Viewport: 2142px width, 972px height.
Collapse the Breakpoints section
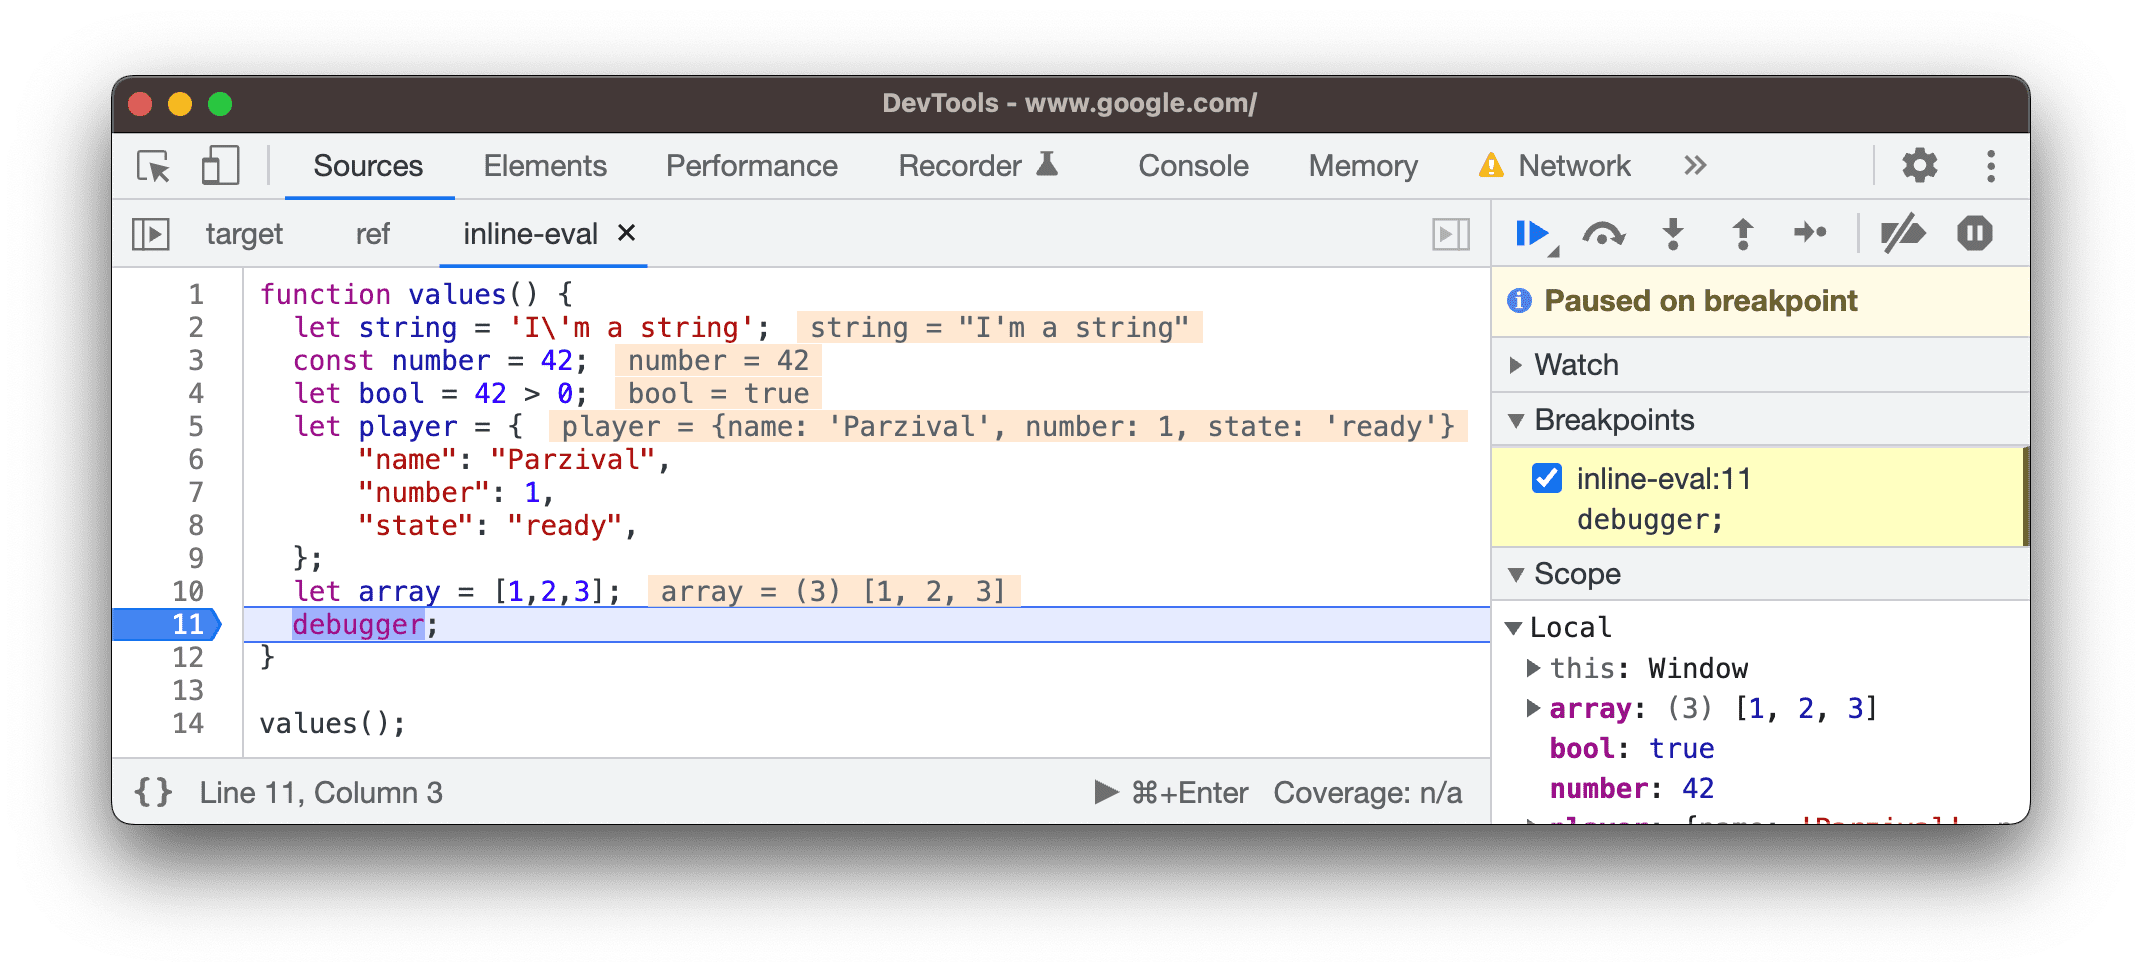(1517, 420)
